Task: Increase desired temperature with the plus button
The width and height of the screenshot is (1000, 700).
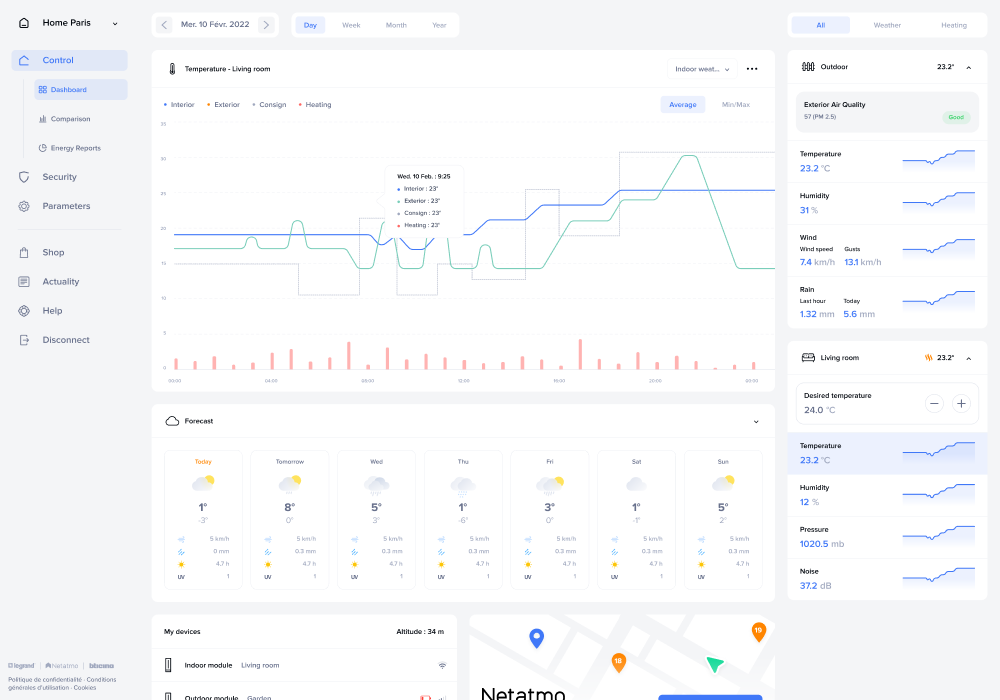Action: click(961, 403)
